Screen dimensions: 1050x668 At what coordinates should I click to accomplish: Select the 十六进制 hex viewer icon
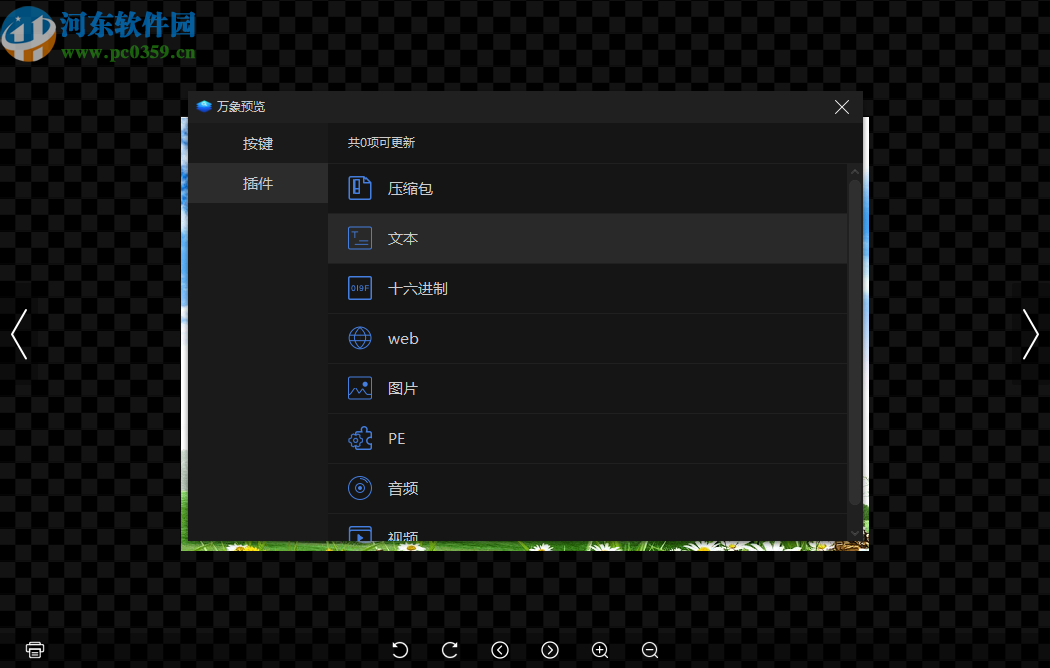[x=360, y=287]
